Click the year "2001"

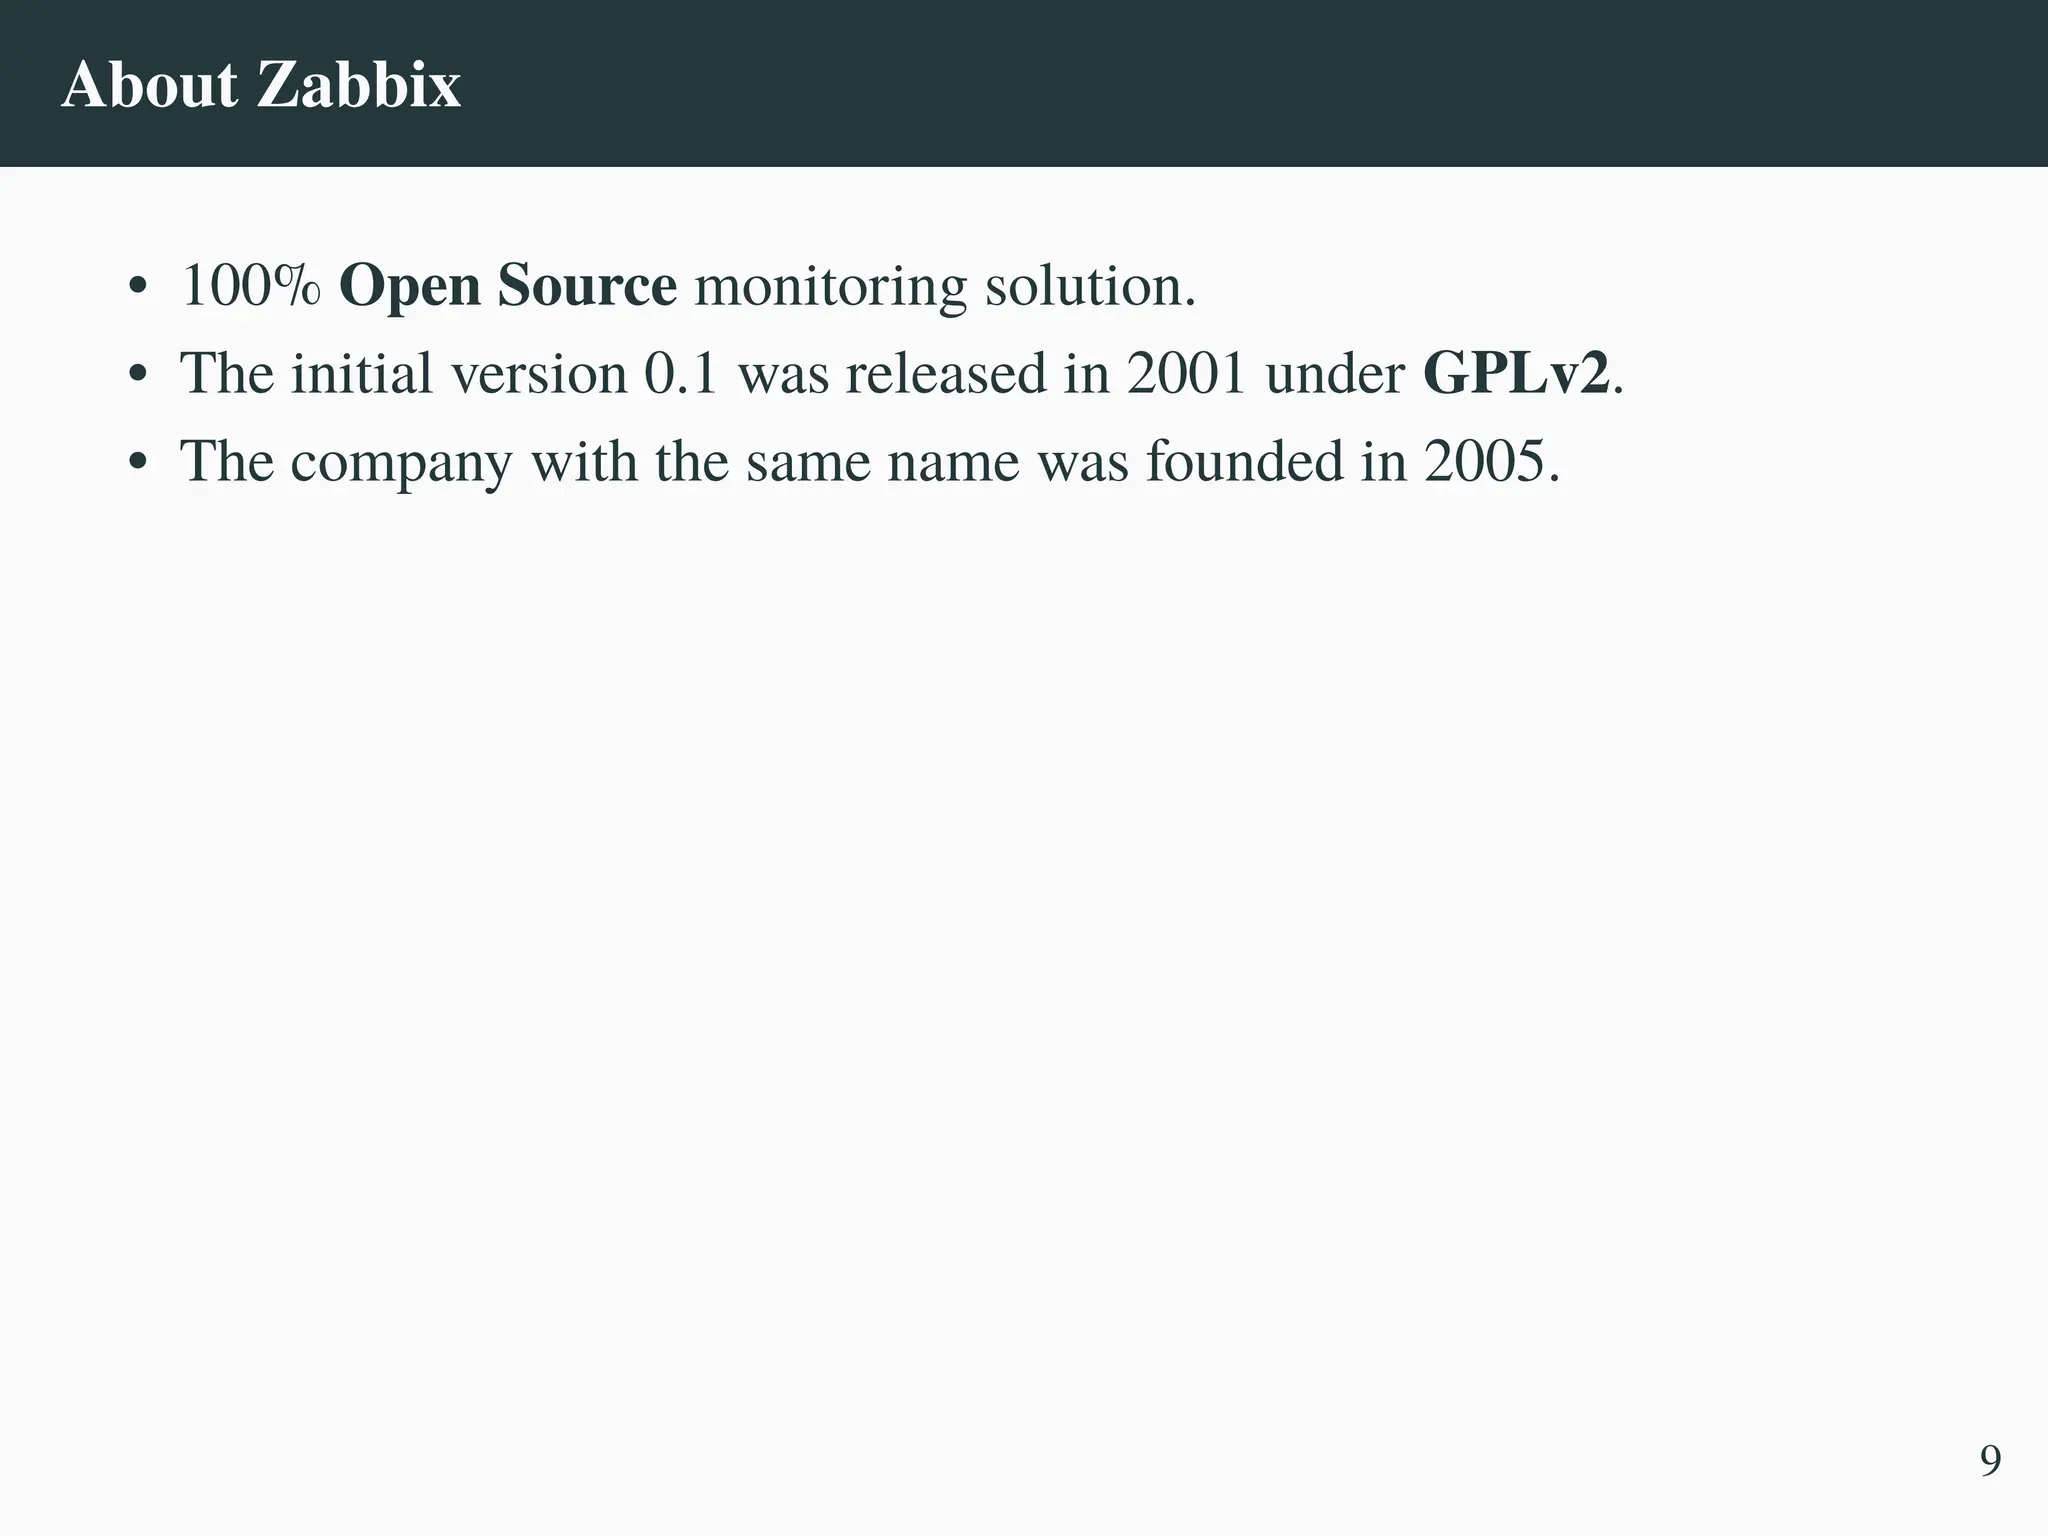coord(1187,374)
